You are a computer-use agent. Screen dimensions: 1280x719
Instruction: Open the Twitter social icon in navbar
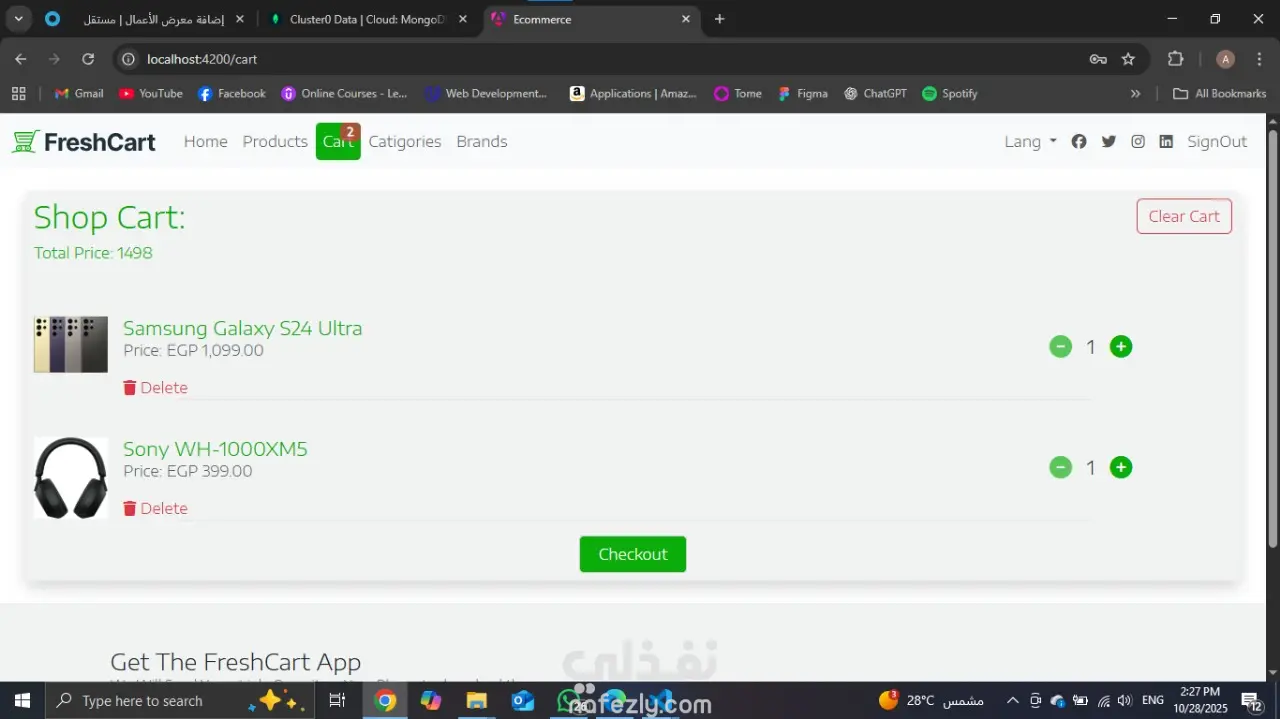pos(1108,142)
